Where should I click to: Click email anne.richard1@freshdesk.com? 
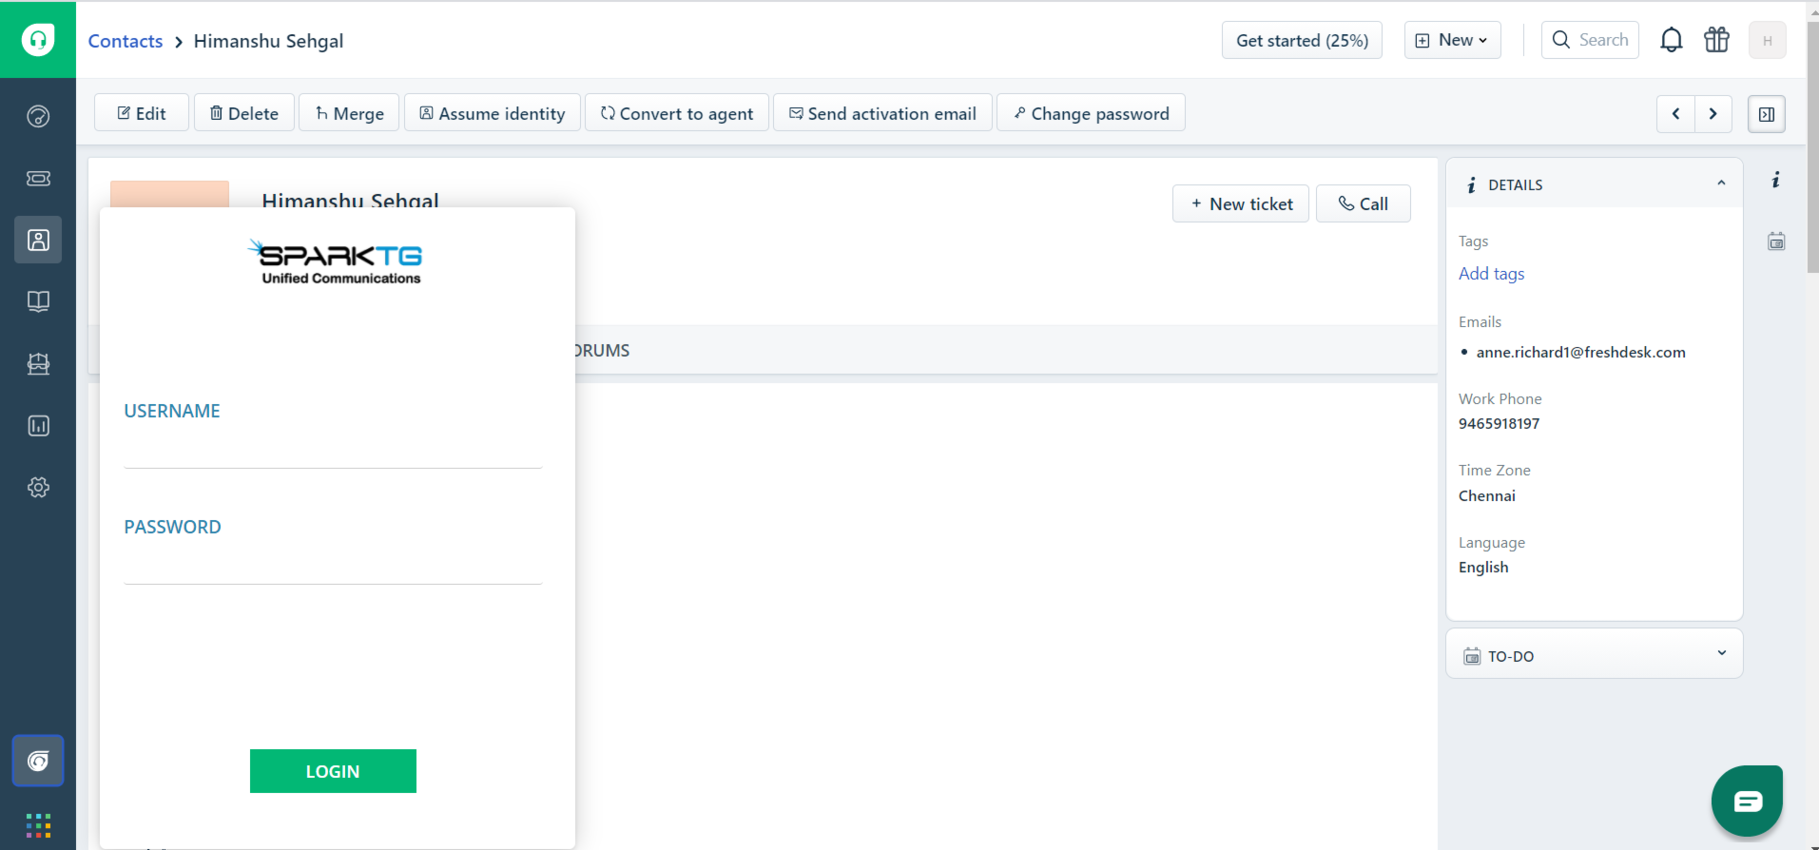click(x=1581, y=352)
